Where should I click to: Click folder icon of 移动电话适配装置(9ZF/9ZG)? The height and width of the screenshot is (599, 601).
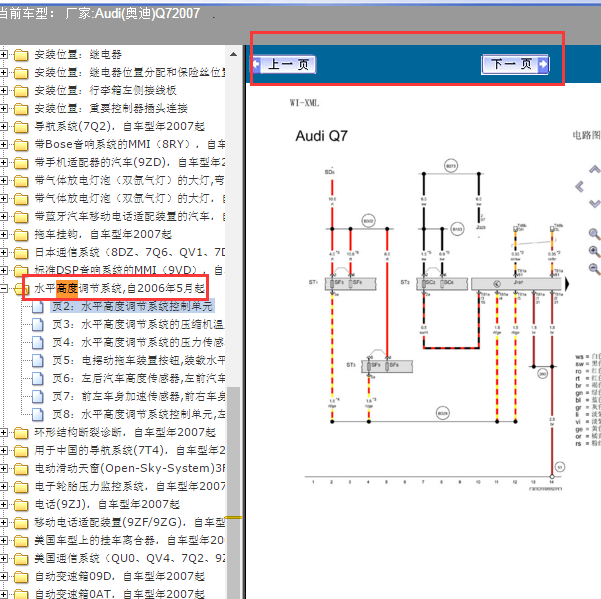click(x=21, y=523)
